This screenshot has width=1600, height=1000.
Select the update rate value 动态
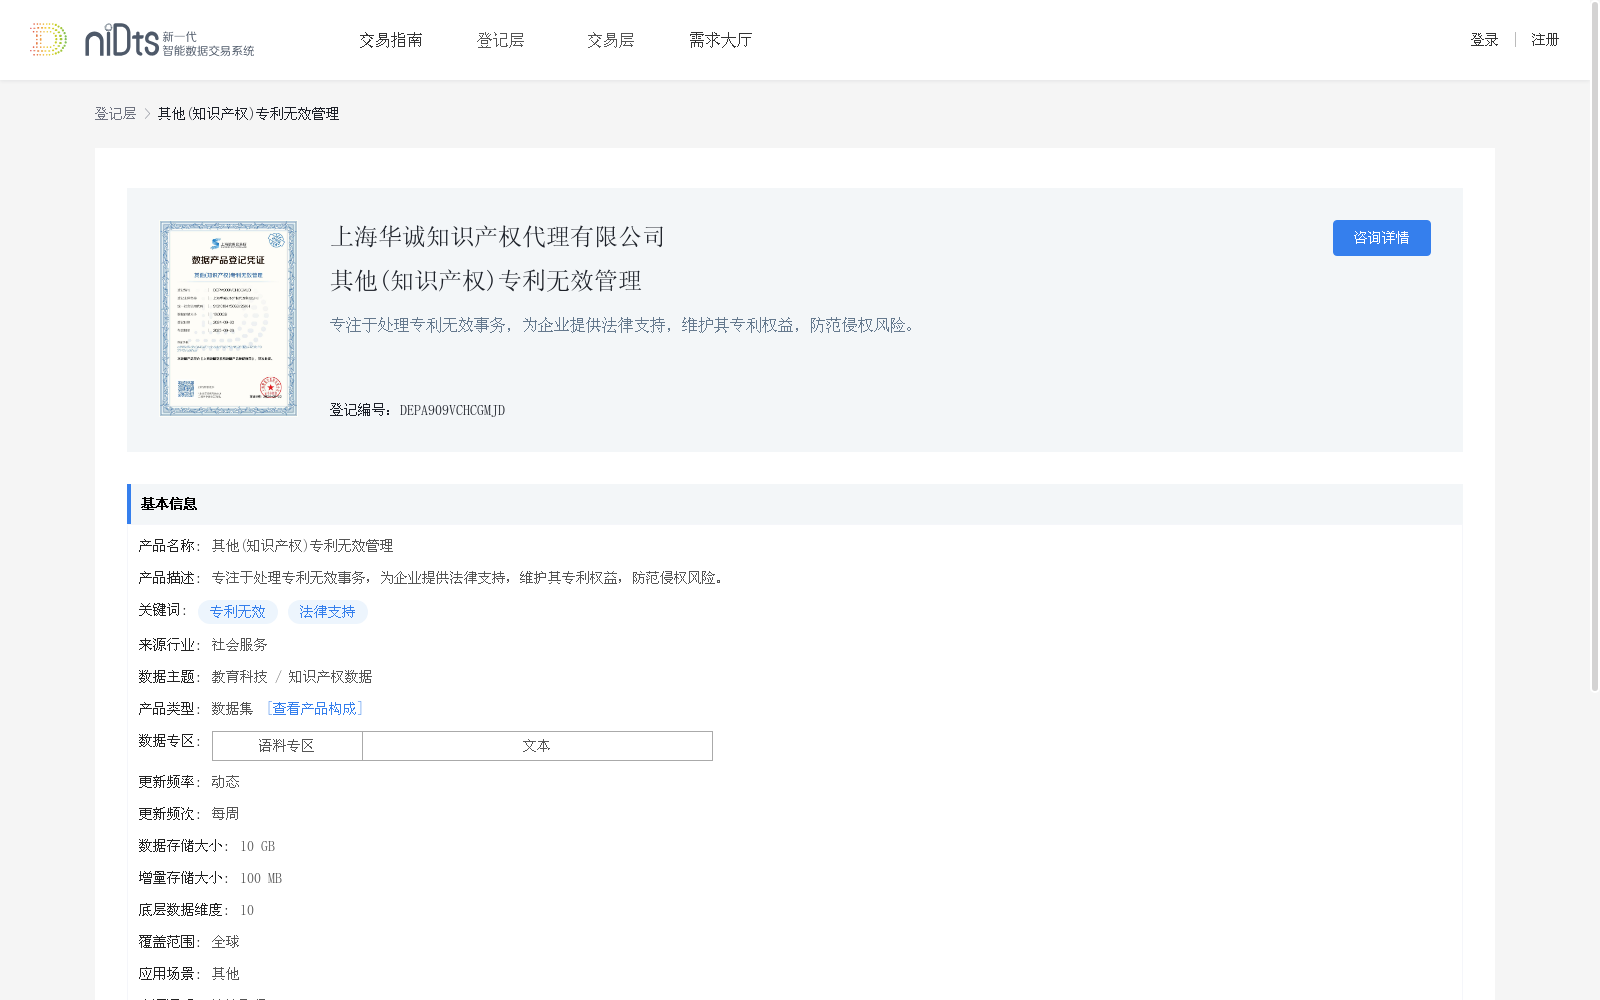coord(225,782)
